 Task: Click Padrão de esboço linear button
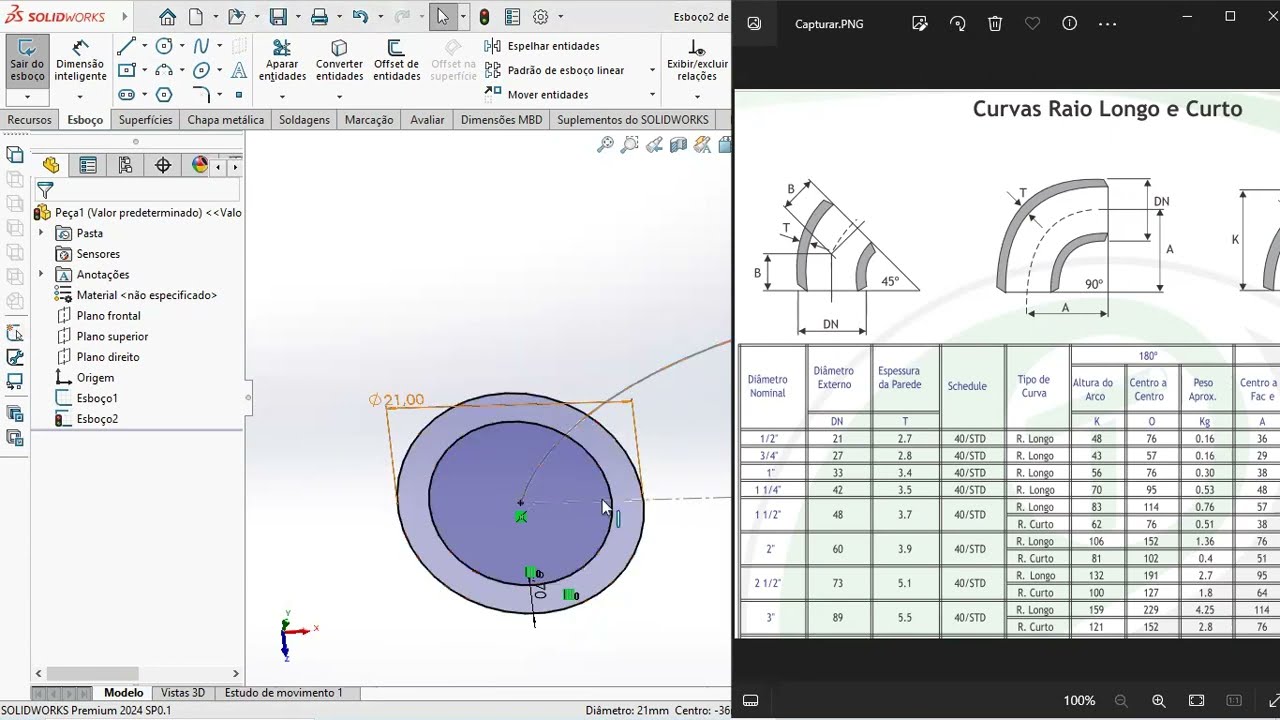[x=555, y=70]
